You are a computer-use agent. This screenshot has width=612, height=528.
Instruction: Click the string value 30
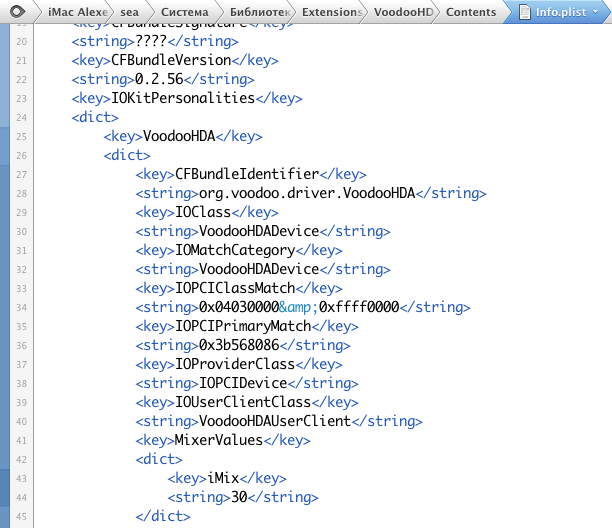click(x=239, y=497)
